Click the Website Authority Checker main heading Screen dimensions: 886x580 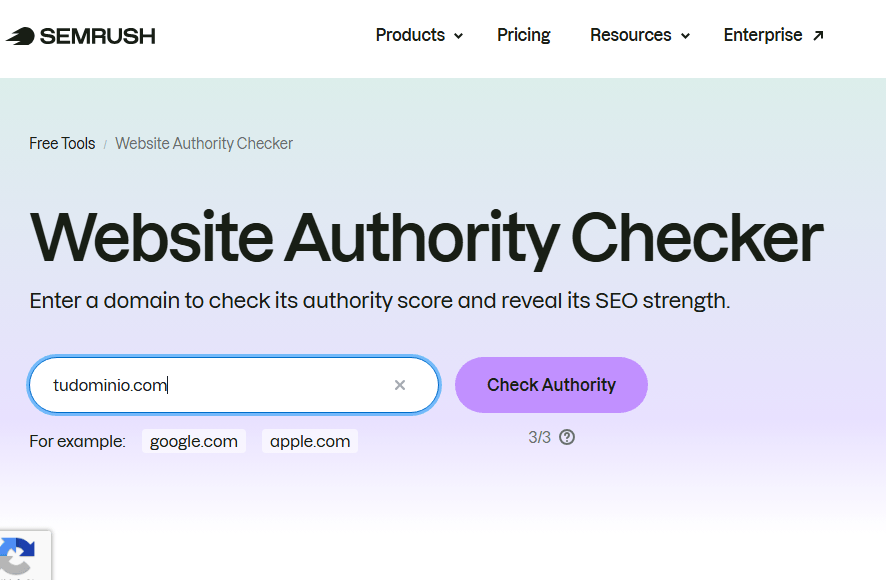pos(427,238)
